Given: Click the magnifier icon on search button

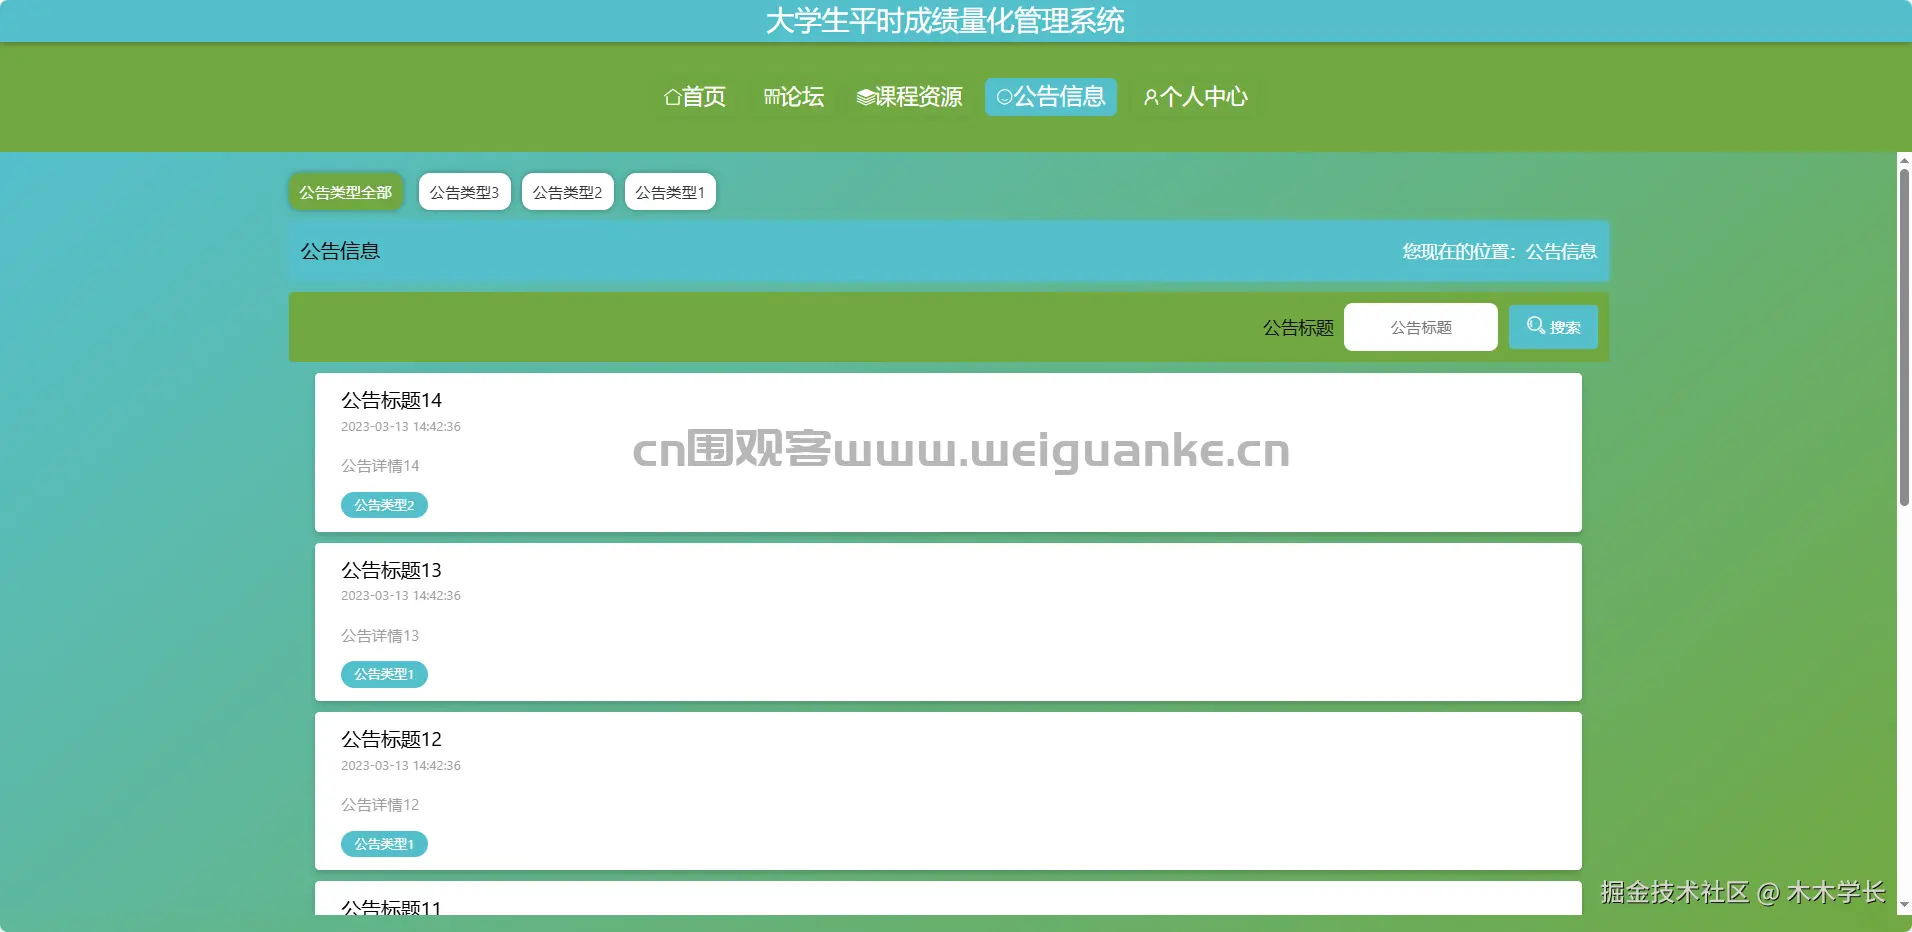Looking at the screenshot, I should coord(1537,326).
